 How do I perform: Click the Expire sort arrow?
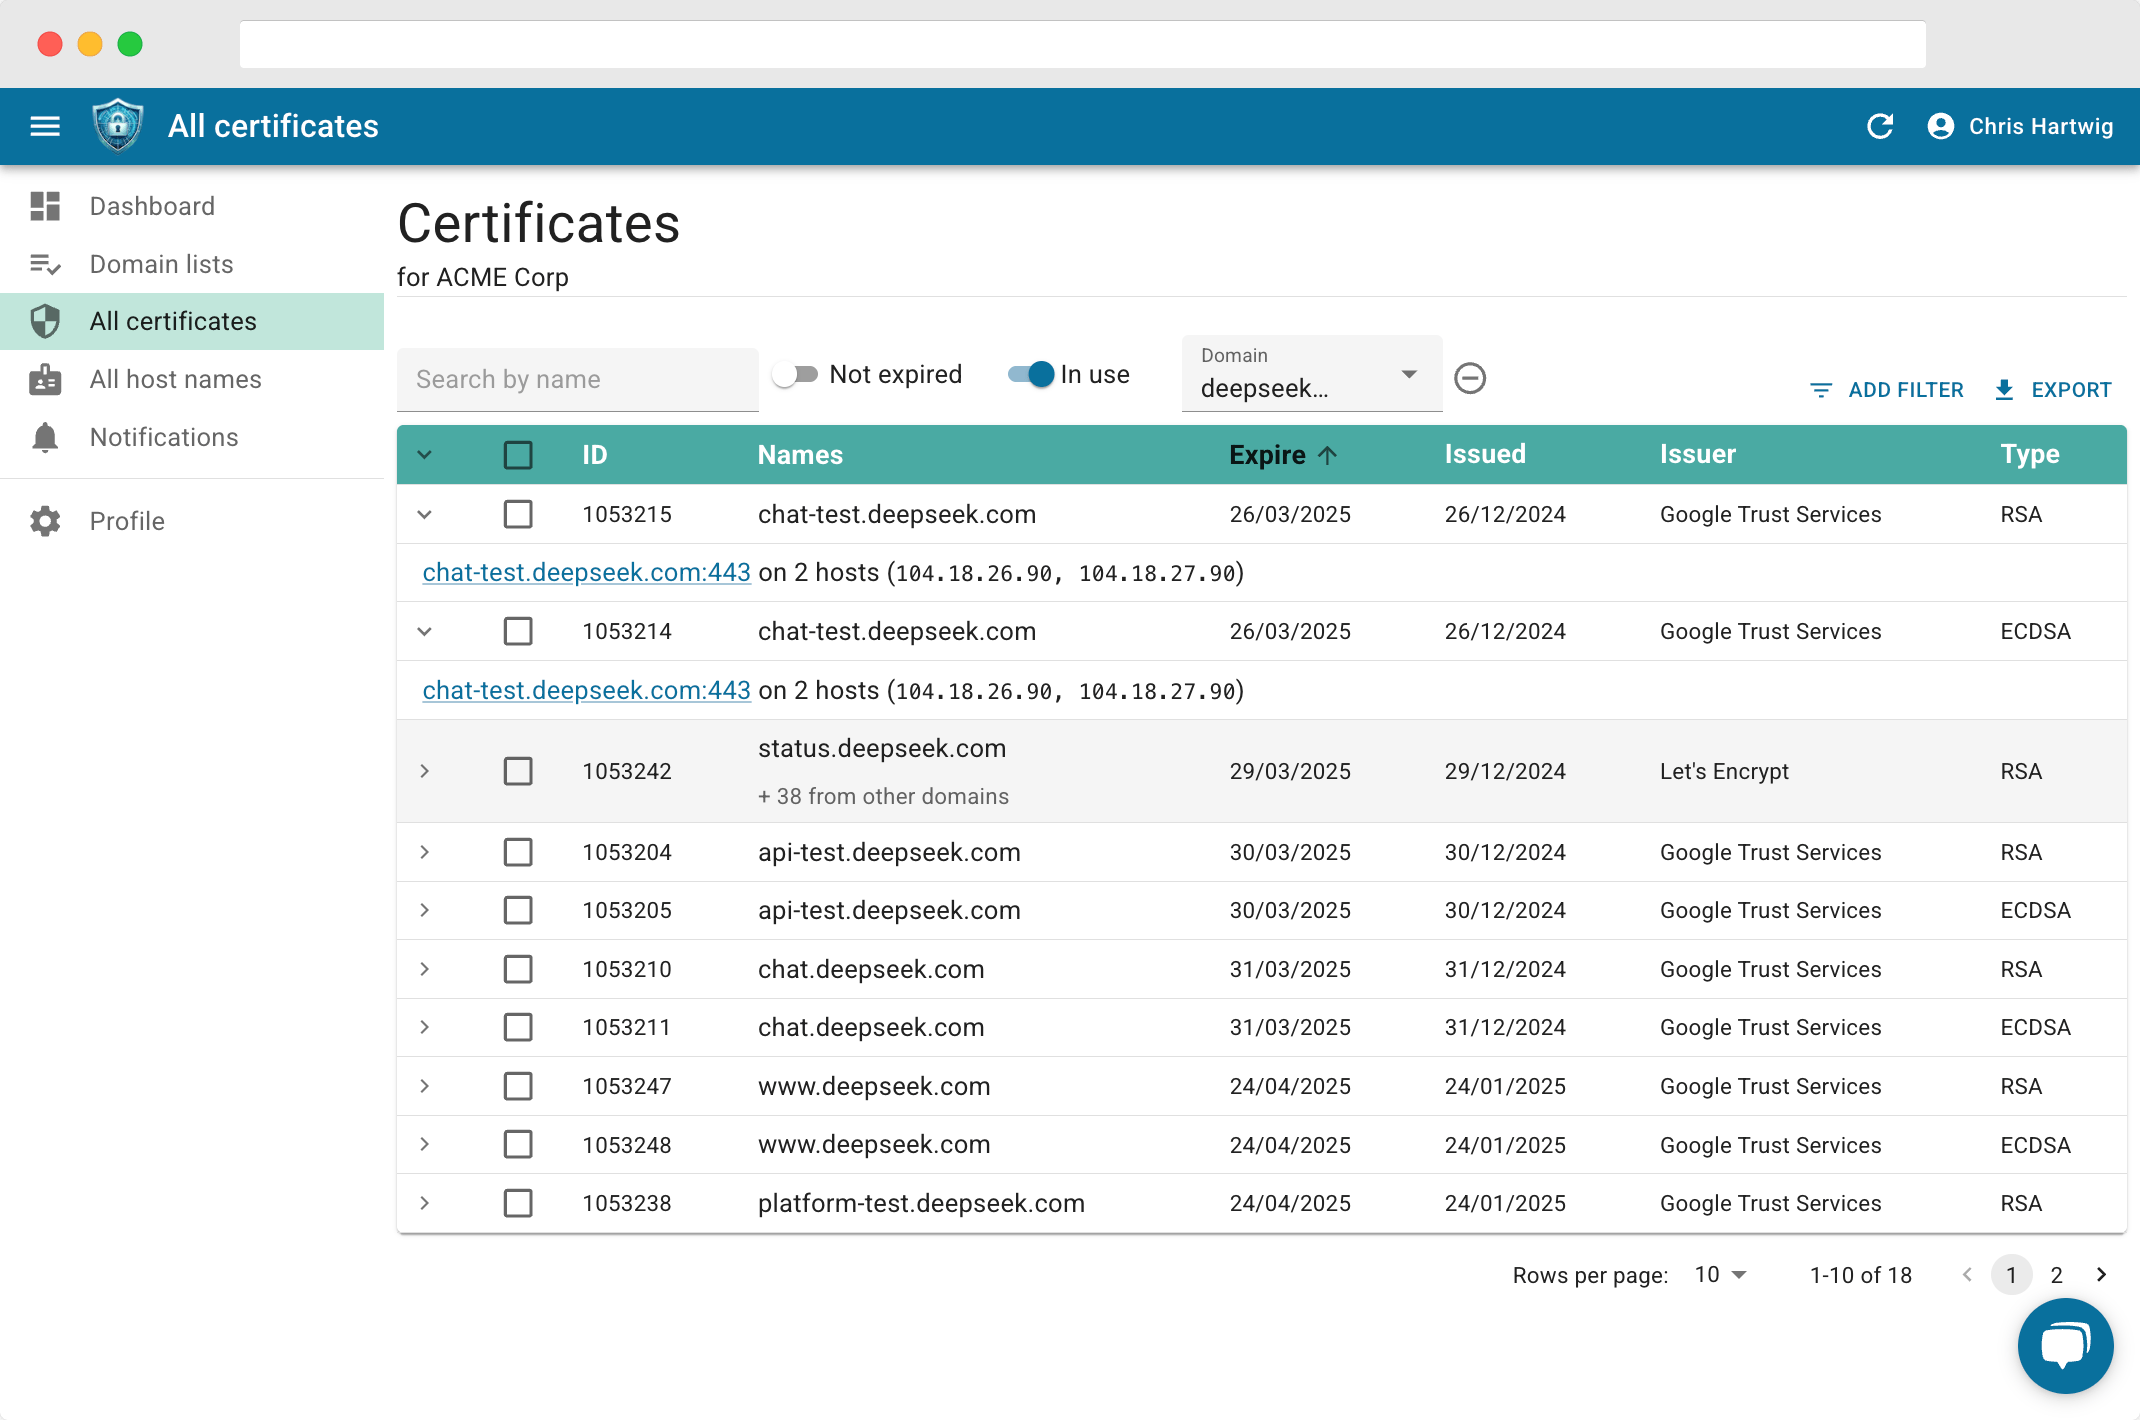1328,455
